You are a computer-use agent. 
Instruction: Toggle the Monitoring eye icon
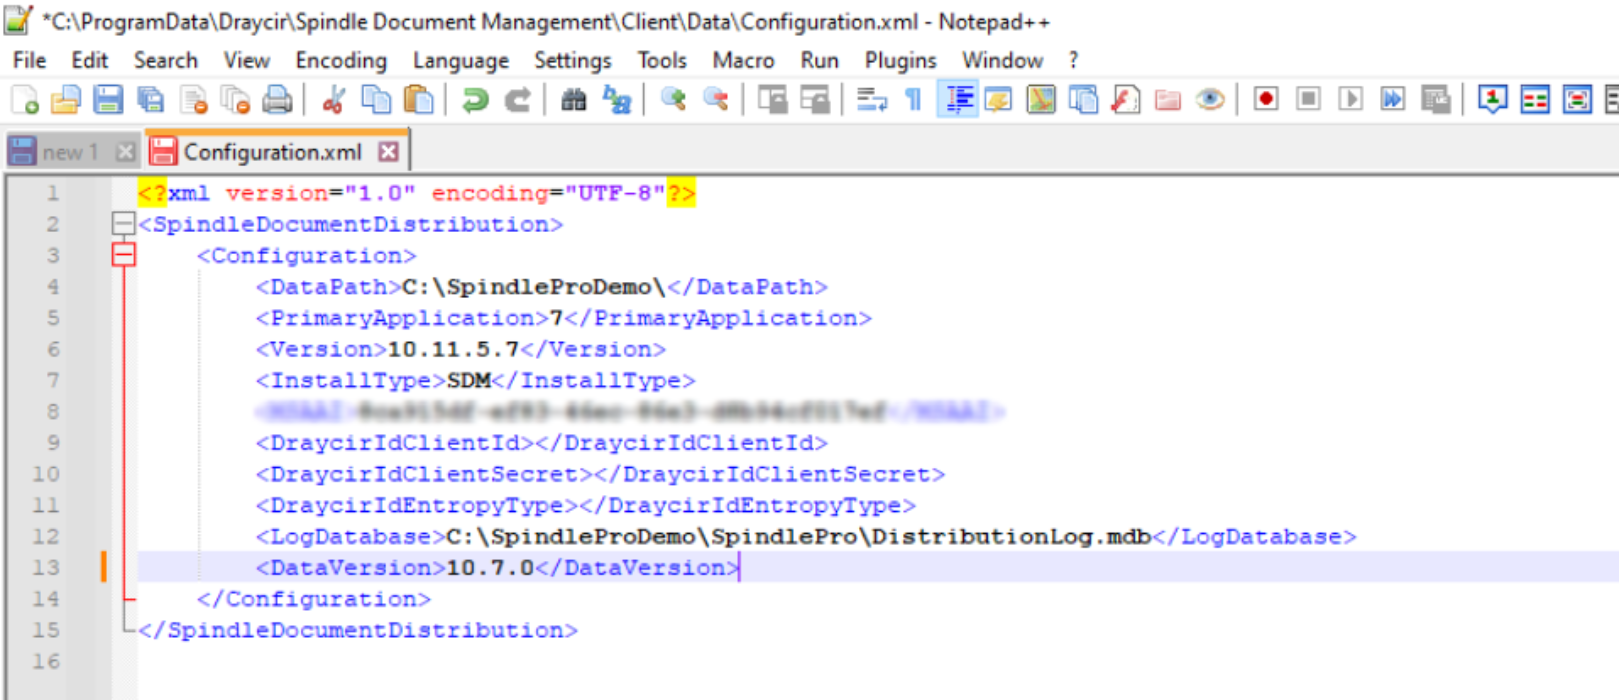pos(1209,99)
